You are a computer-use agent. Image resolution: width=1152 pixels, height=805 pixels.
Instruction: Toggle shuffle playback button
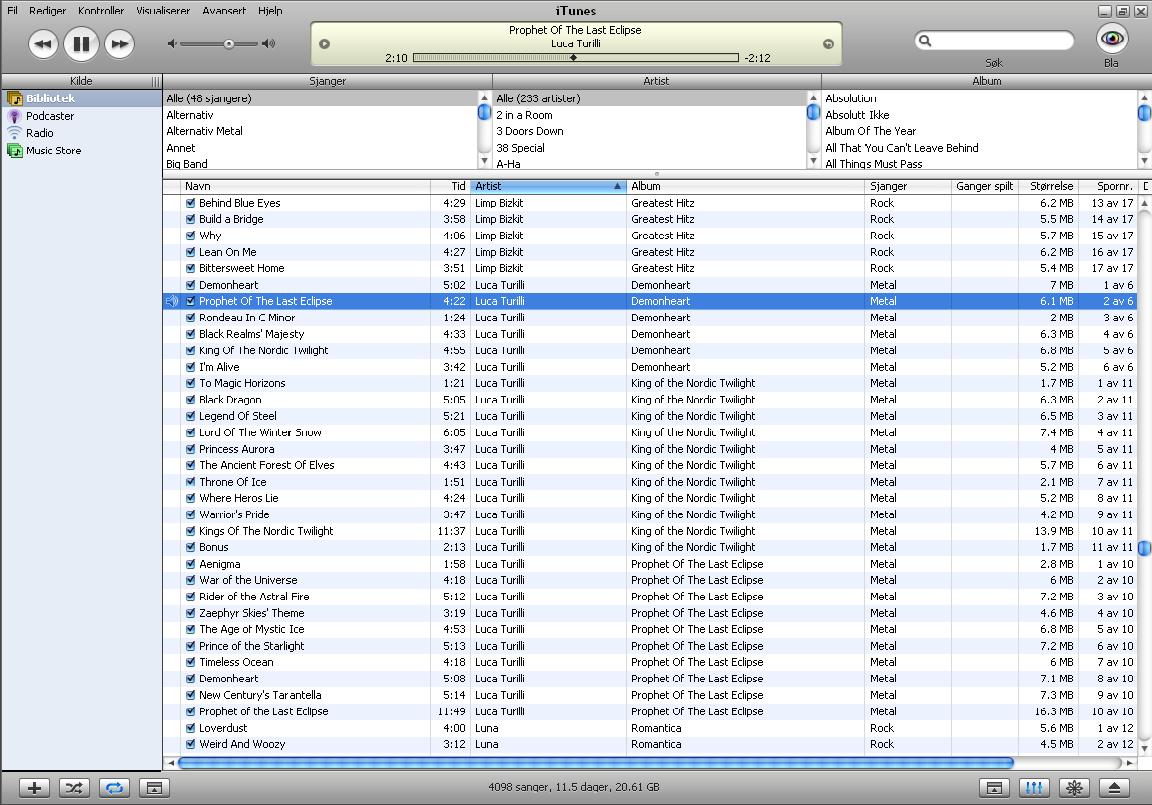pyautogui.click(x=74, y=788)
